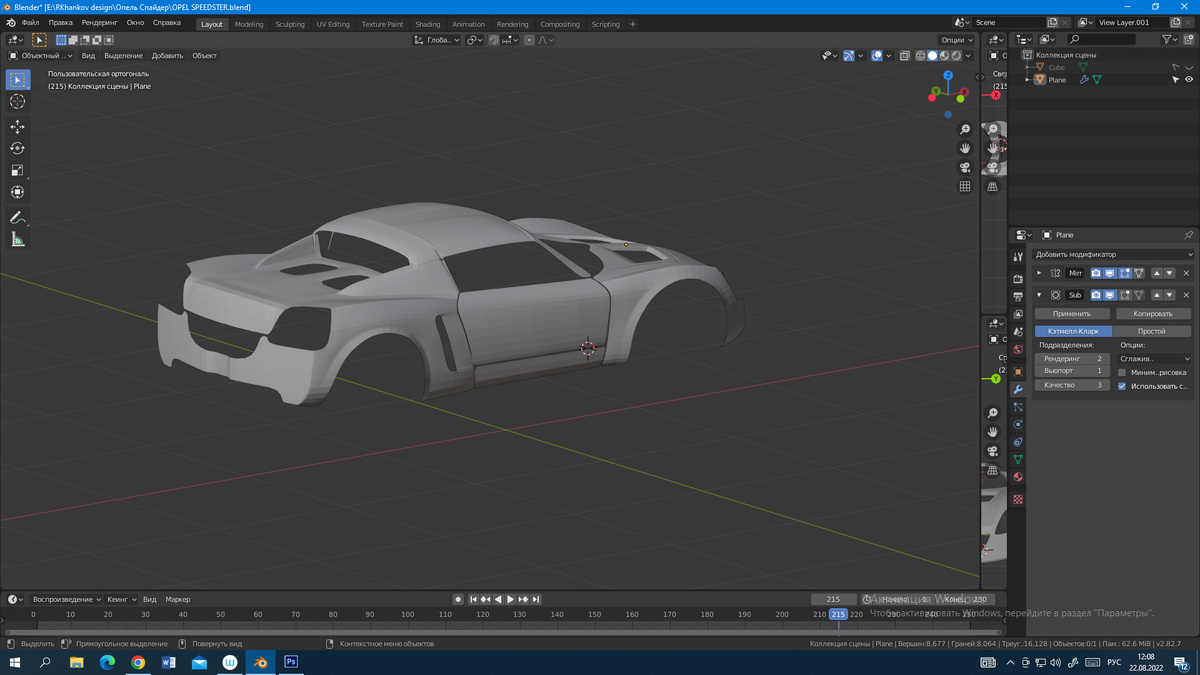Switch to the Modeling workspace tab
Screen dimensions: 1200x675
[x=249, y=24]
